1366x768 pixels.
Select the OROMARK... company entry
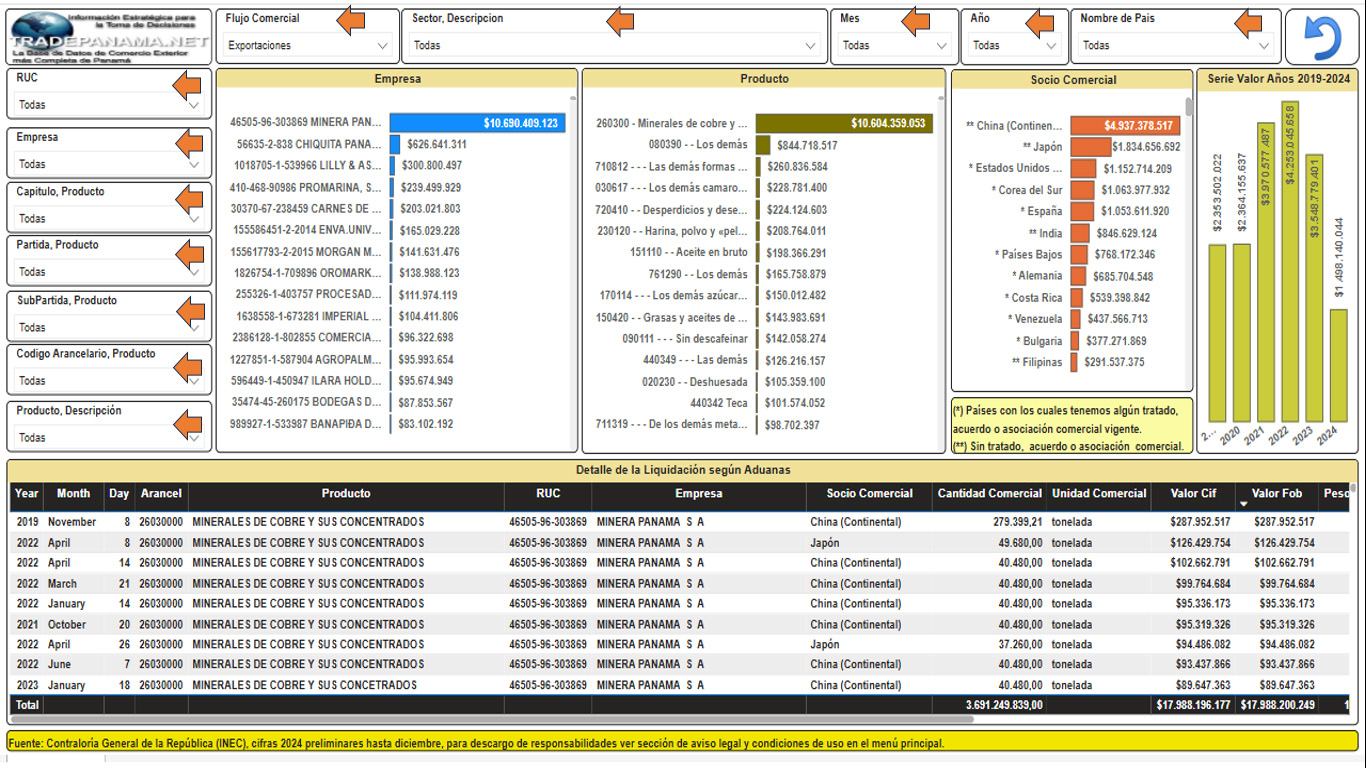(x=308, y=273)
